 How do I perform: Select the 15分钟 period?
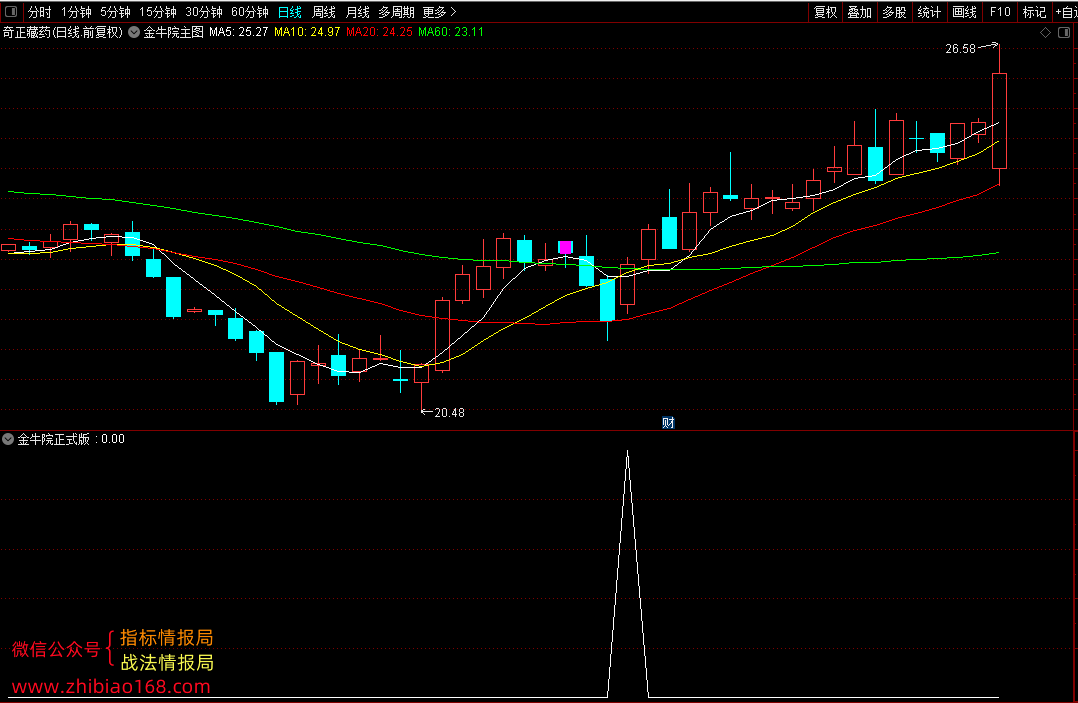(157, 12)
